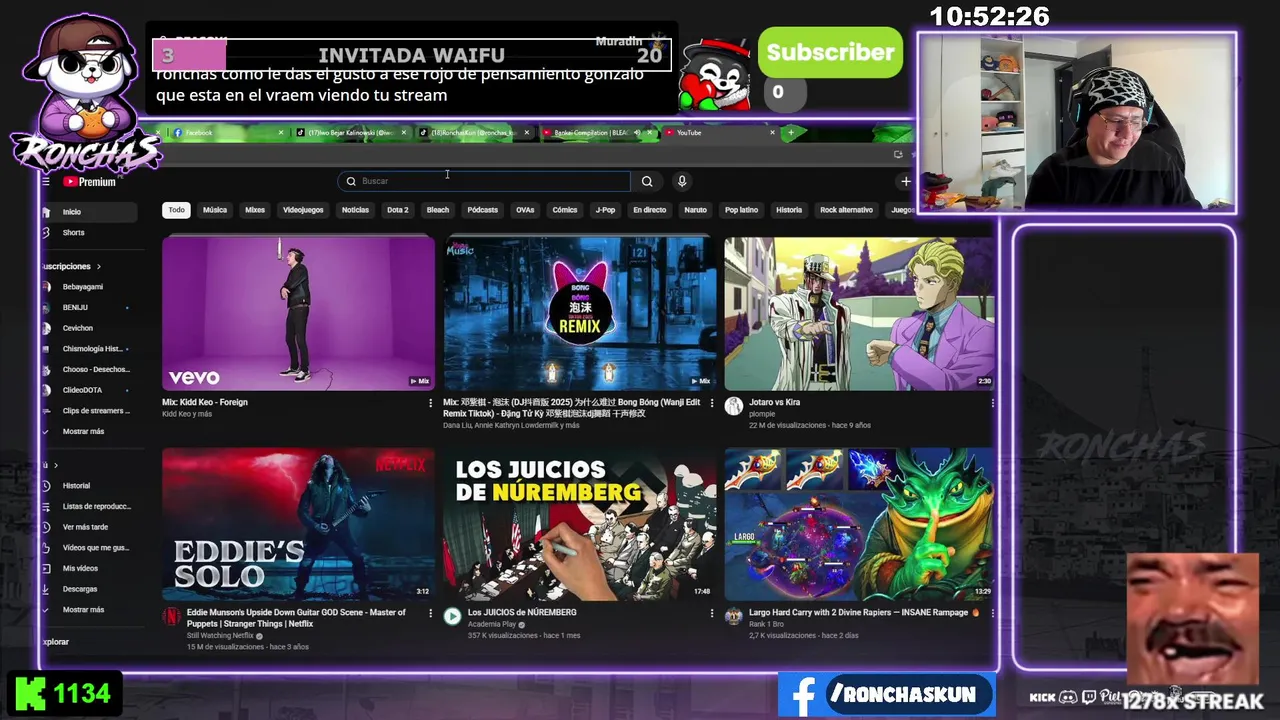Play the Los Juicios de Núremberg thumbnail
The width and height of the screenshot is (1280, 720).
click(x=579, y=524)
